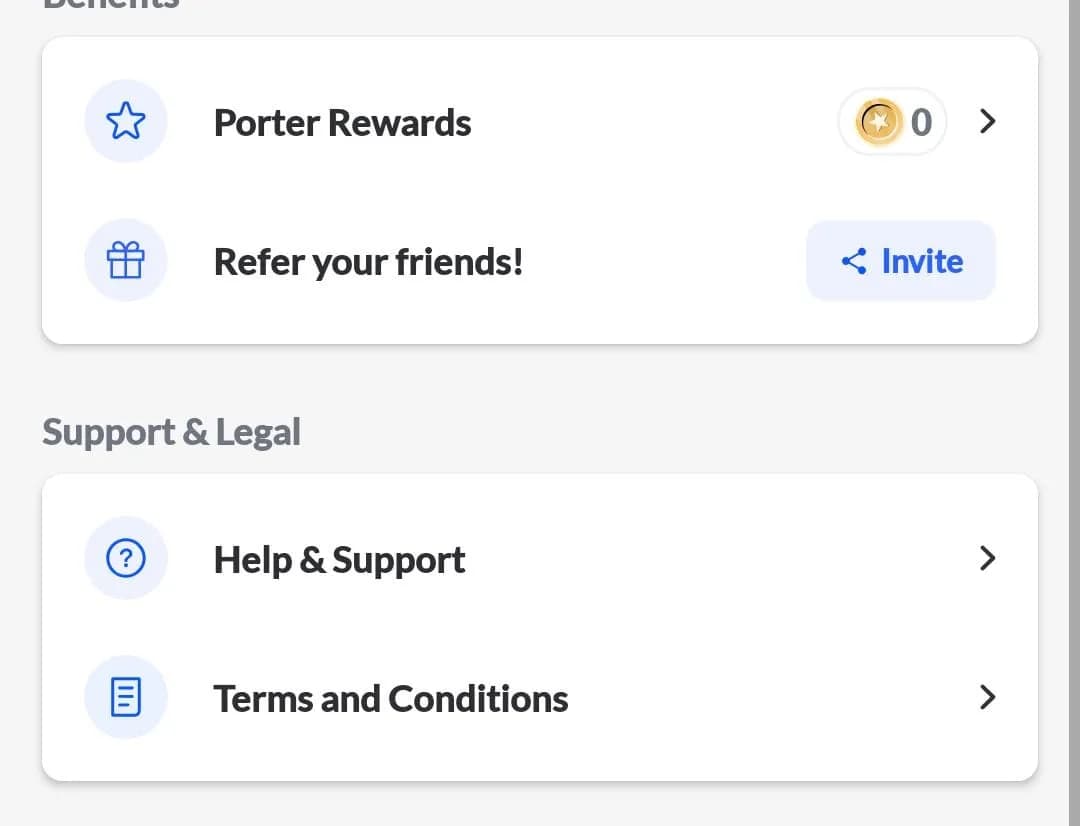The image size is (1080, 826).
Task: Click the Invite label text
Action: (921, 262)
